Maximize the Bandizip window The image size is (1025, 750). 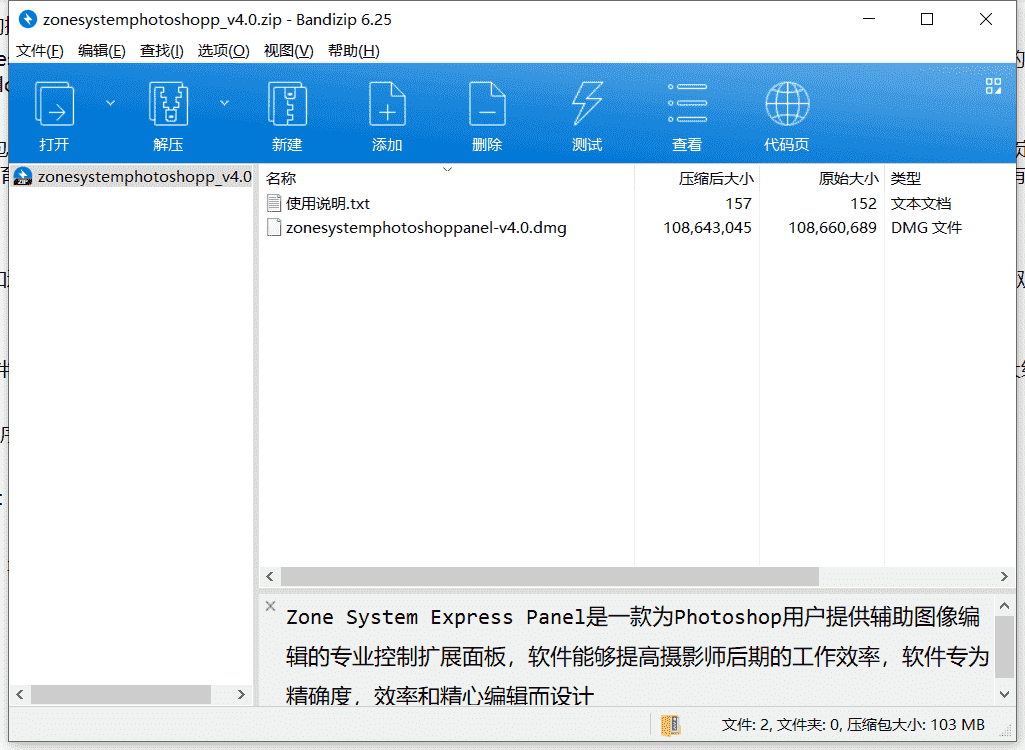pos(927,19)
